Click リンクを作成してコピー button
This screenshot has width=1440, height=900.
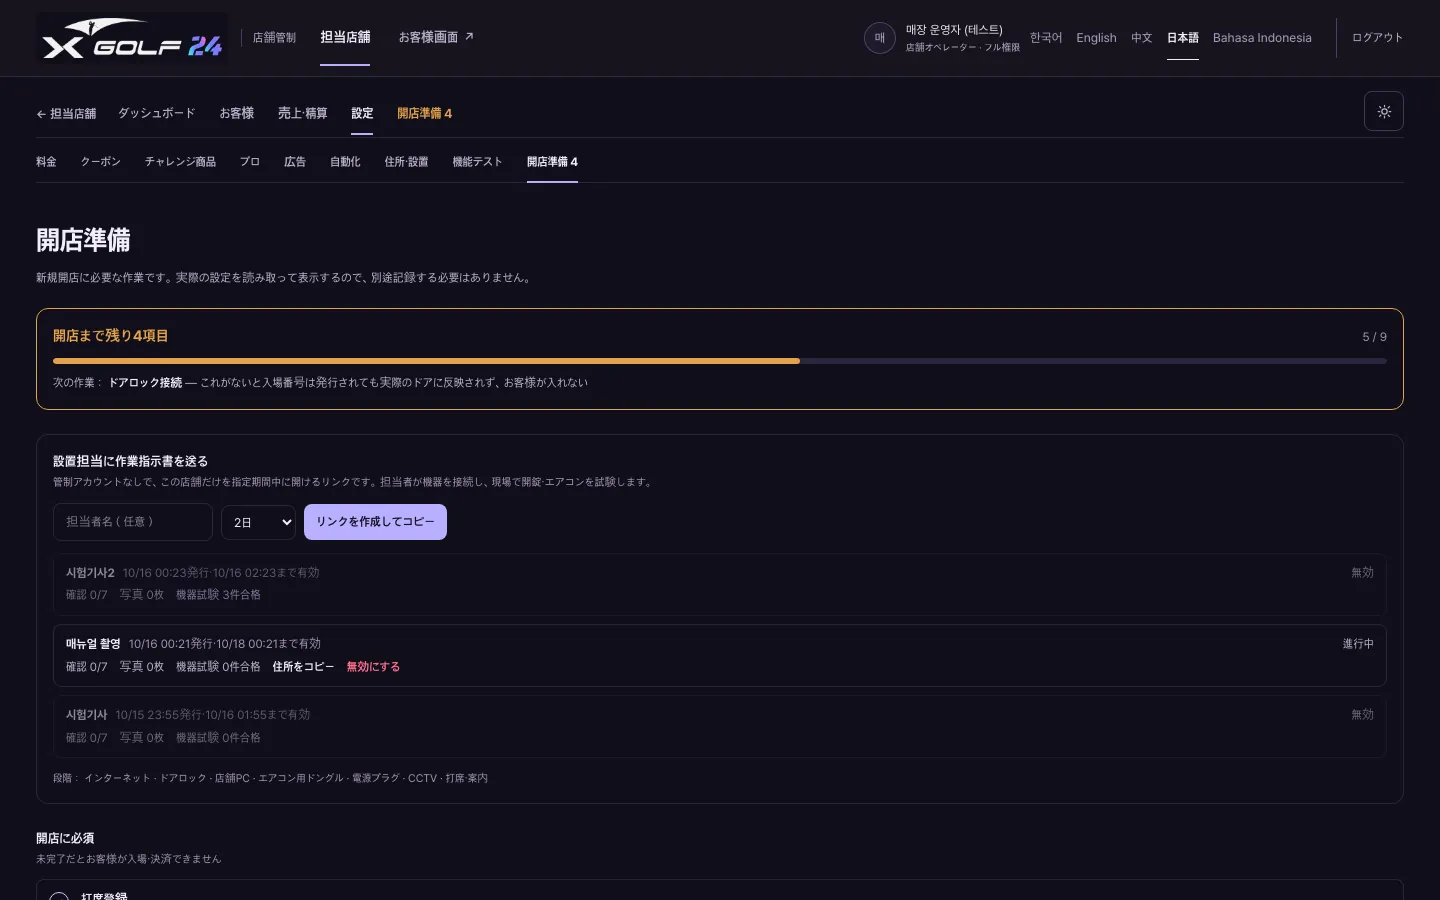point(375,522)
